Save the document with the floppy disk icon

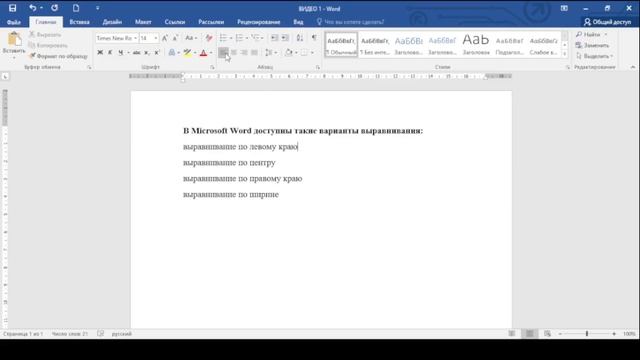[12, 8]
